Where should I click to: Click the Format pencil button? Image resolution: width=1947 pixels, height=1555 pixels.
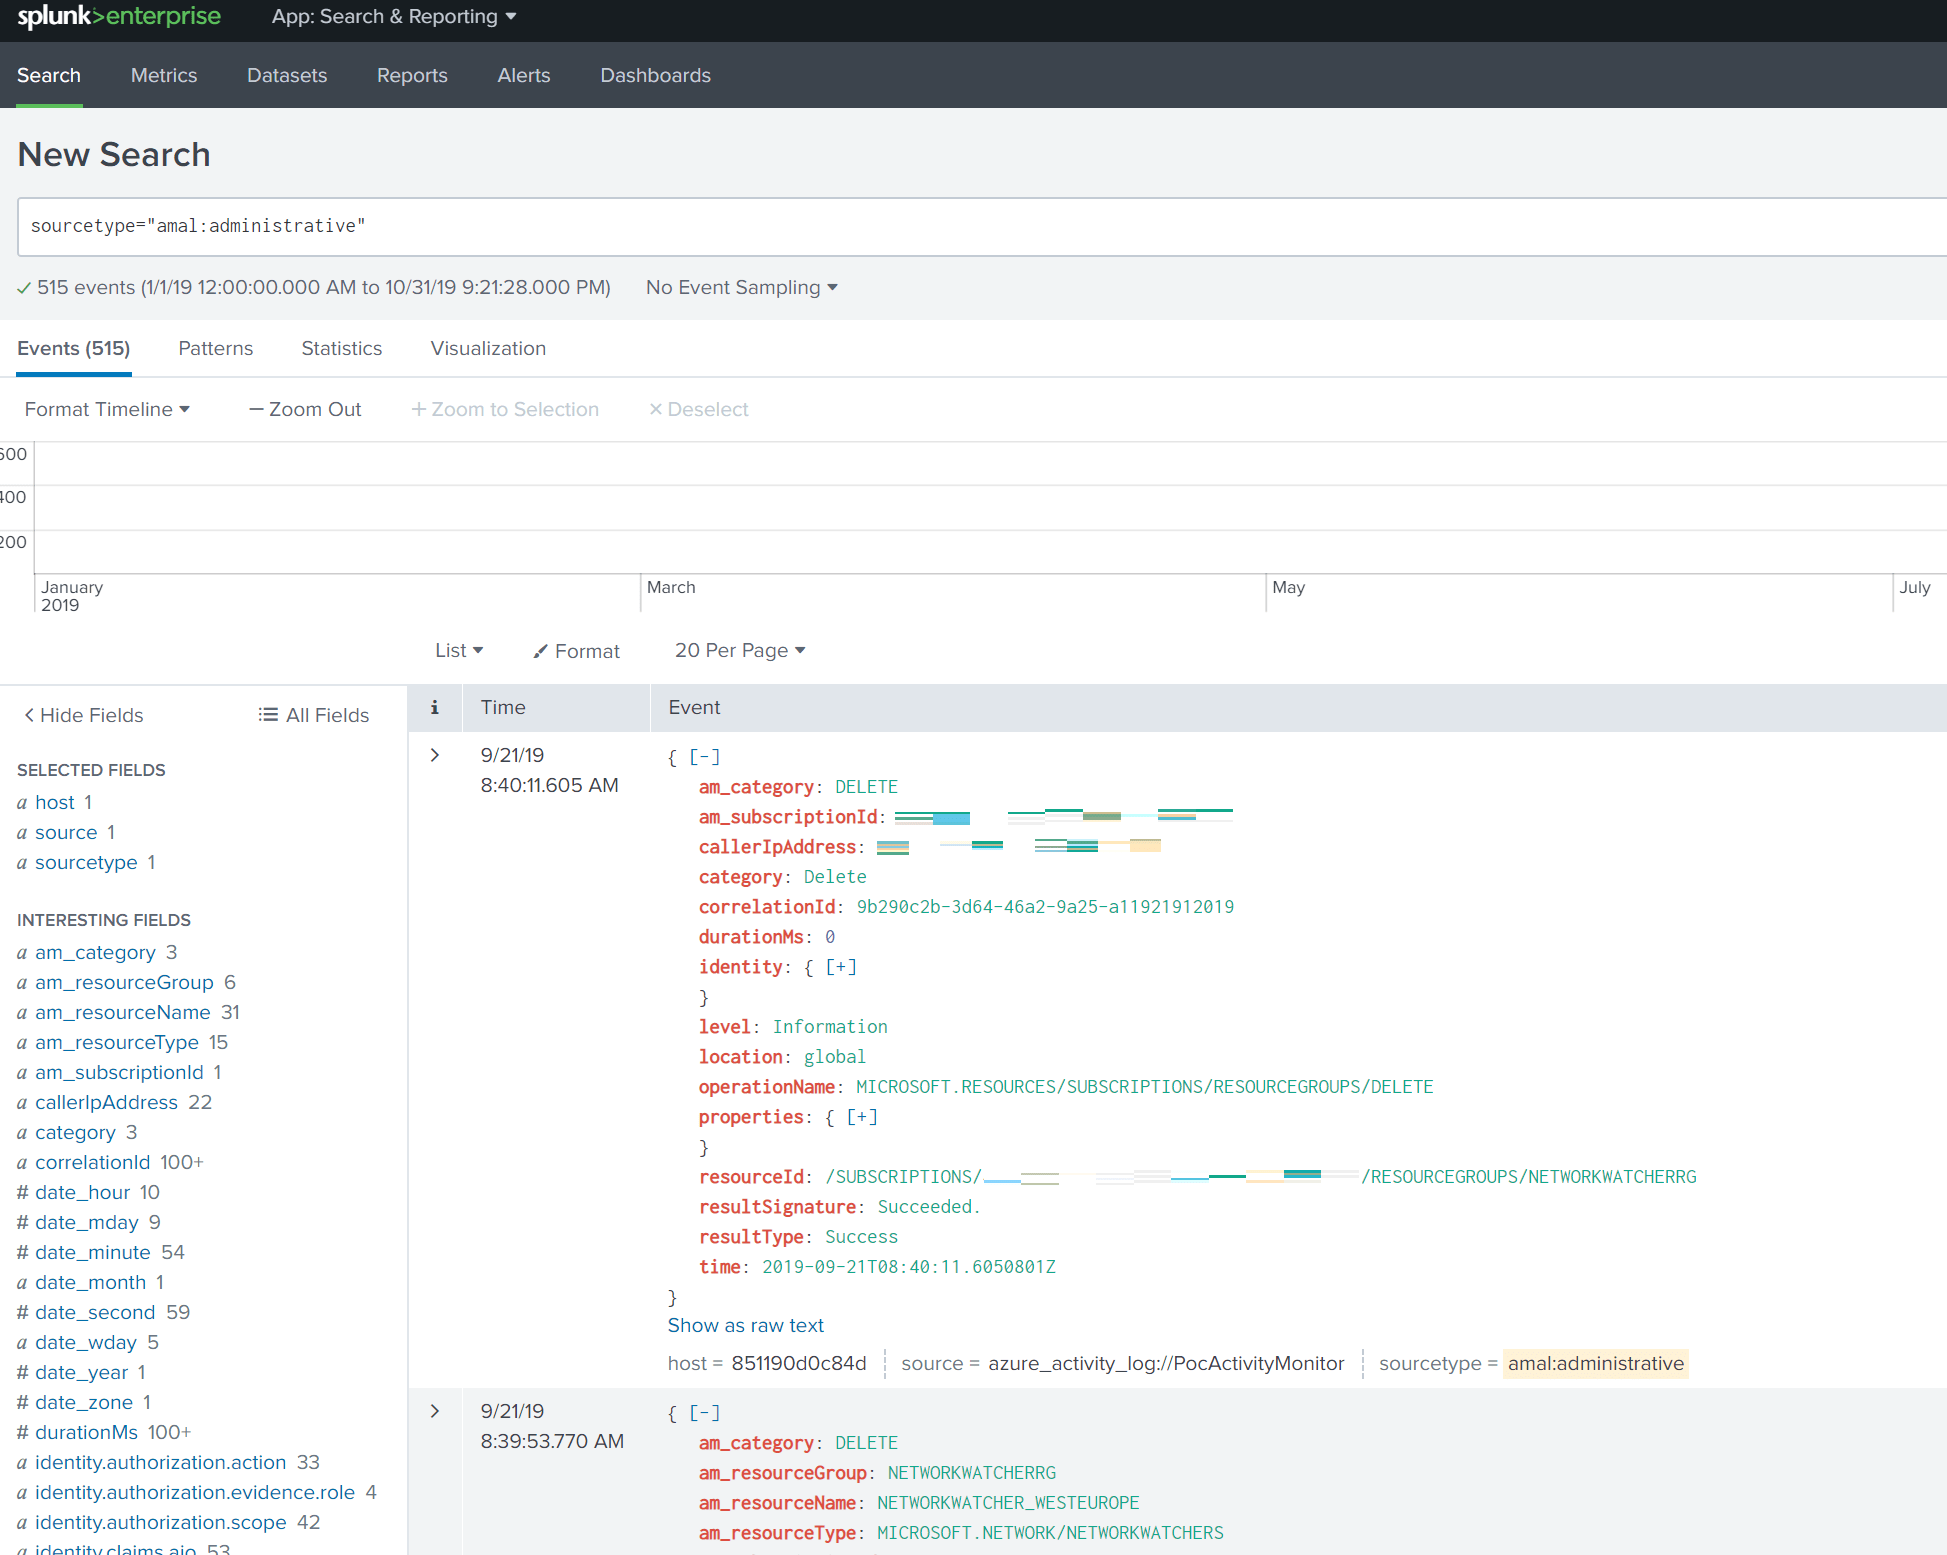pyautogui.click(x=576, y=651)
